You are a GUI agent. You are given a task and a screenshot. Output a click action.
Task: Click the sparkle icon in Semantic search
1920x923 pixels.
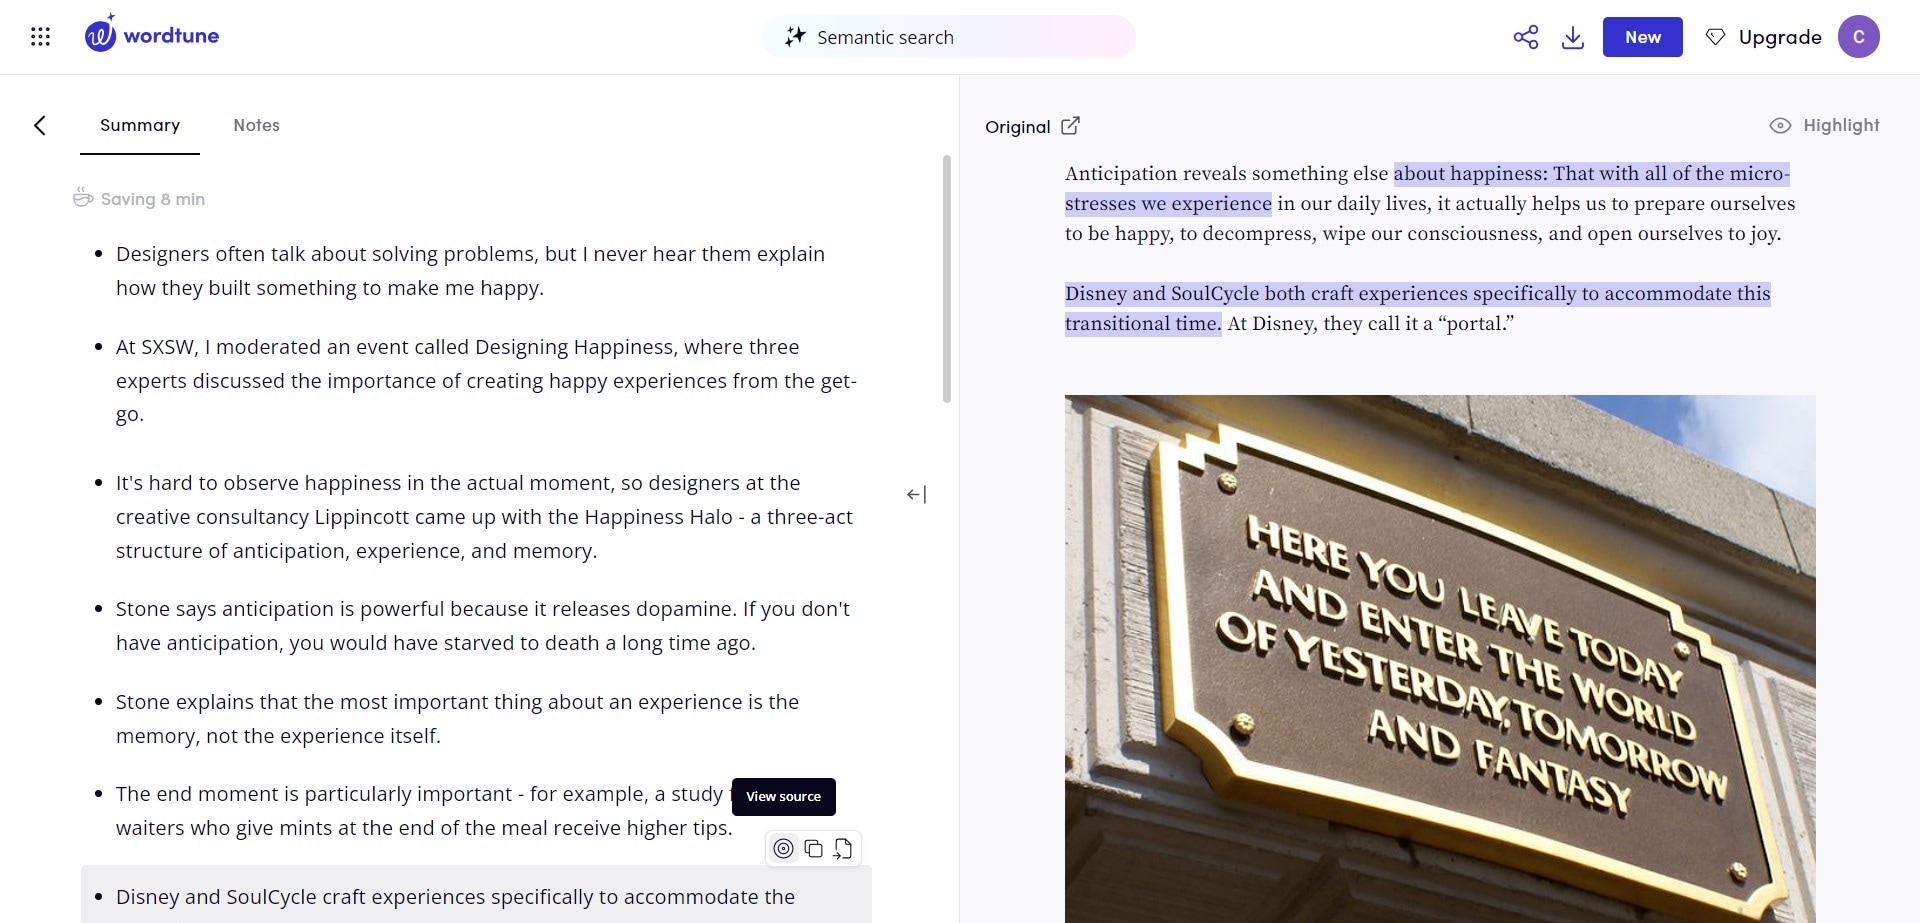coord(795,37)
